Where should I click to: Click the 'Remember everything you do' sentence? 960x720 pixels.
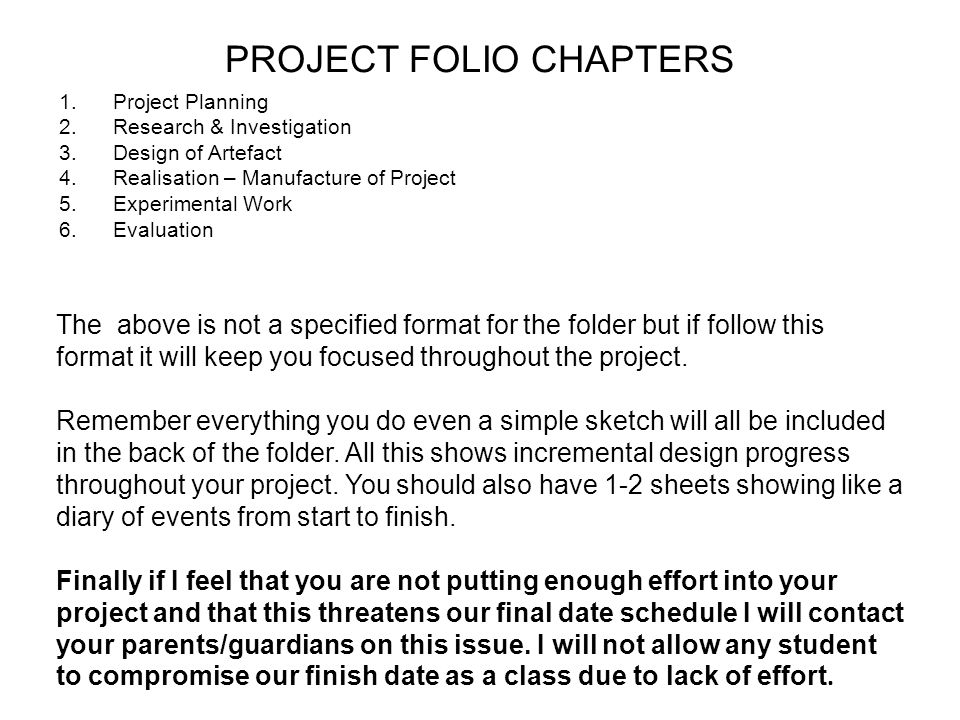click(x=471, y=421)
